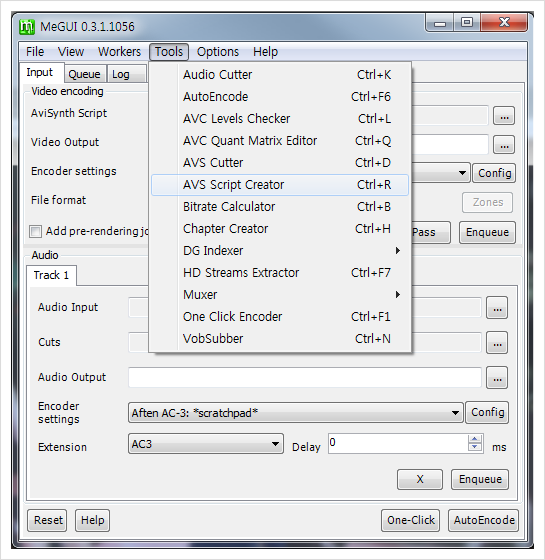Enqueue the video encoding job
The width and height of the screenshot is (545, 560).
coord(487,232)
